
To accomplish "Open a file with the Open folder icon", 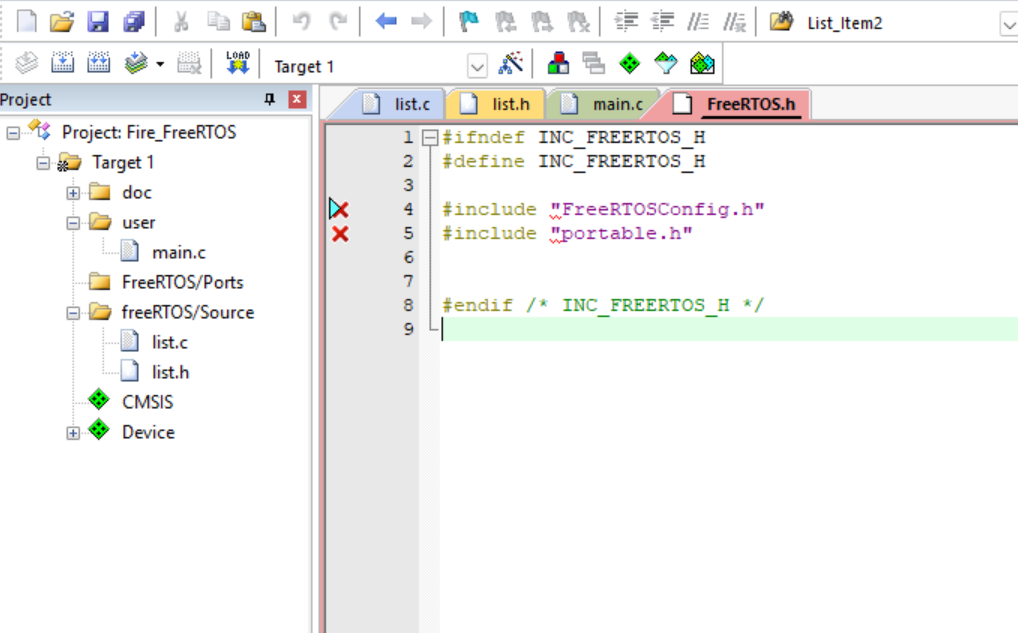I will click(x=62, y=22).
